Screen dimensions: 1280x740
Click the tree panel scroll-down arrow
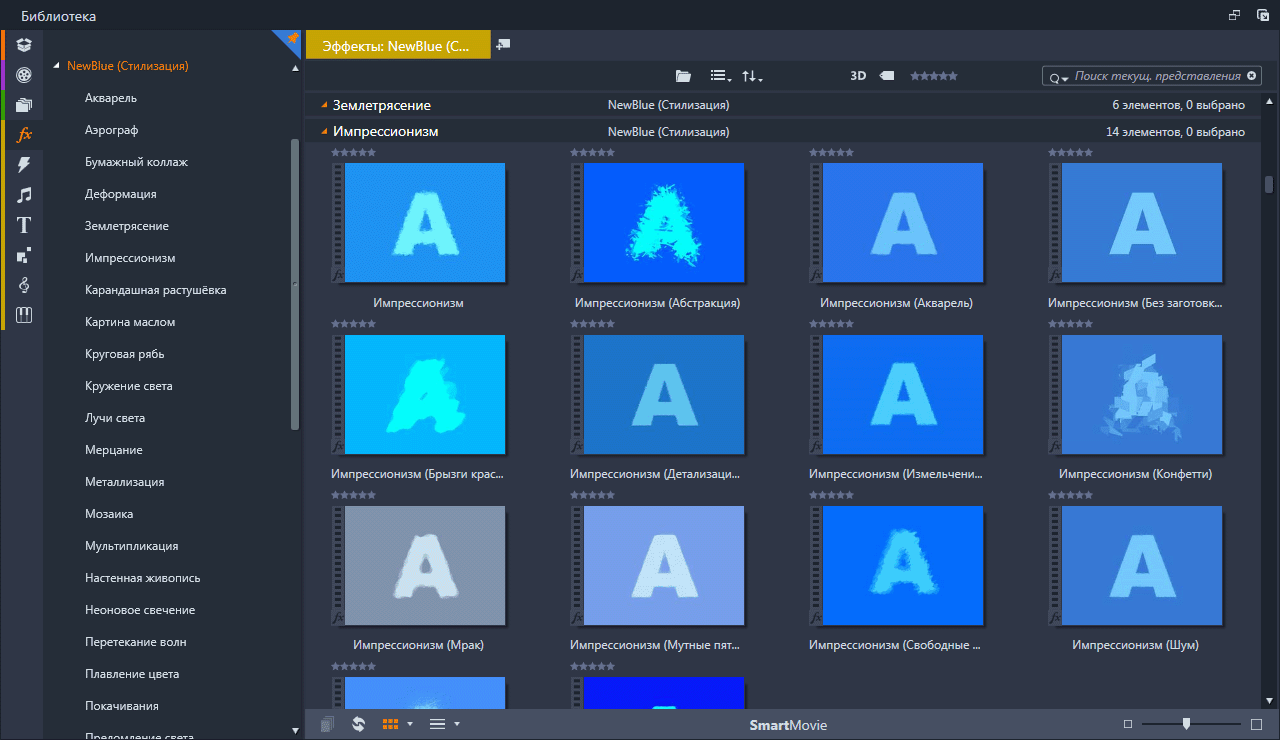point(295,731)
